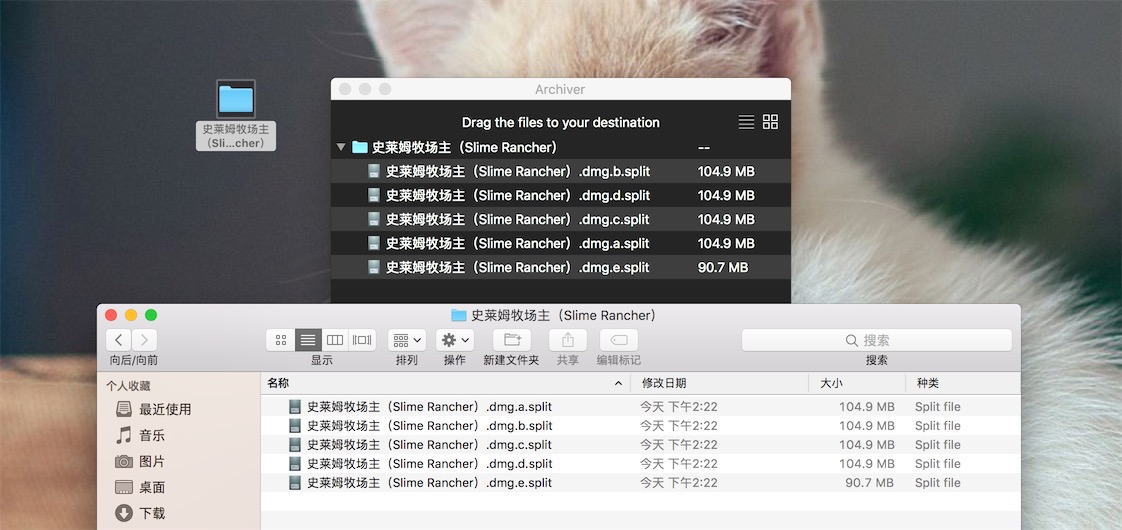The width and height of the screenshot is (1122, 530).
Task: Sort by 大小 column header
Action: [857, 383]
